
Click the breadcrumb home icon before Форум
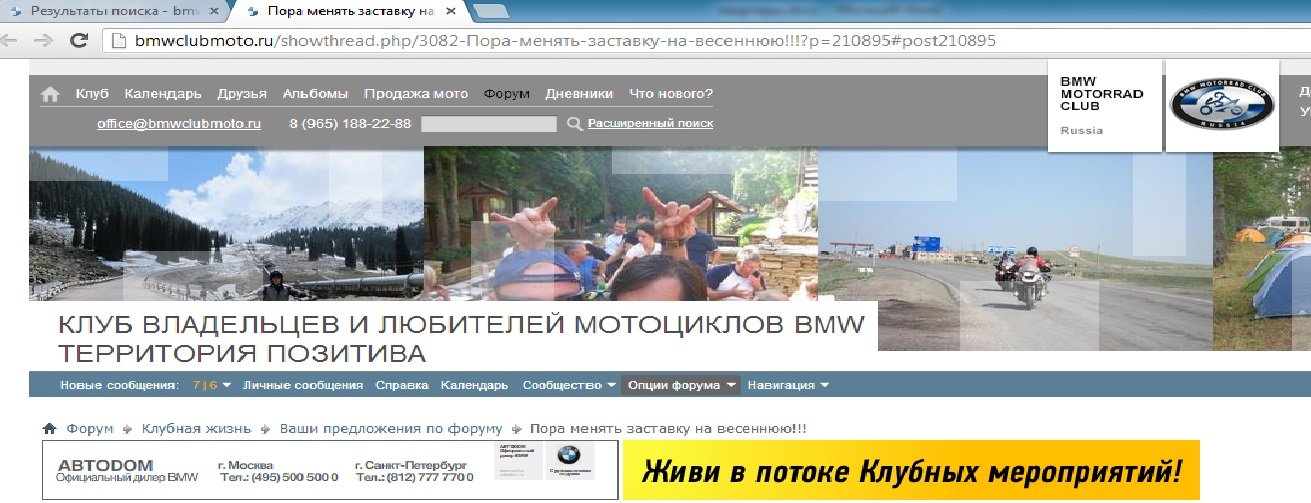pos(49,428)
